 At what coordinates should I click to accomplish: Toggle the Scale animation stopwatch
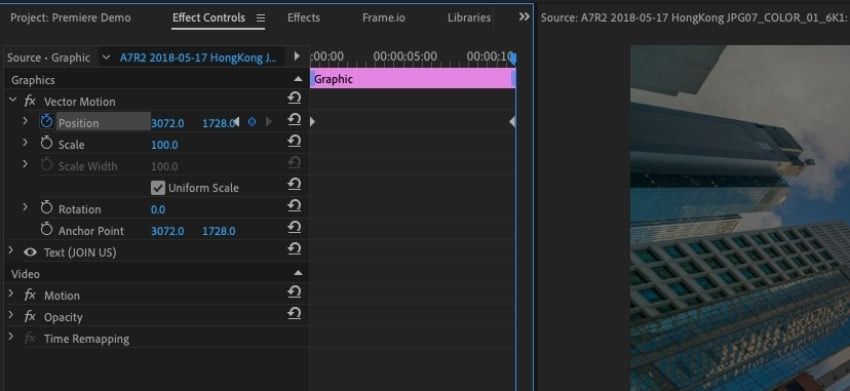tap(47, 143)
